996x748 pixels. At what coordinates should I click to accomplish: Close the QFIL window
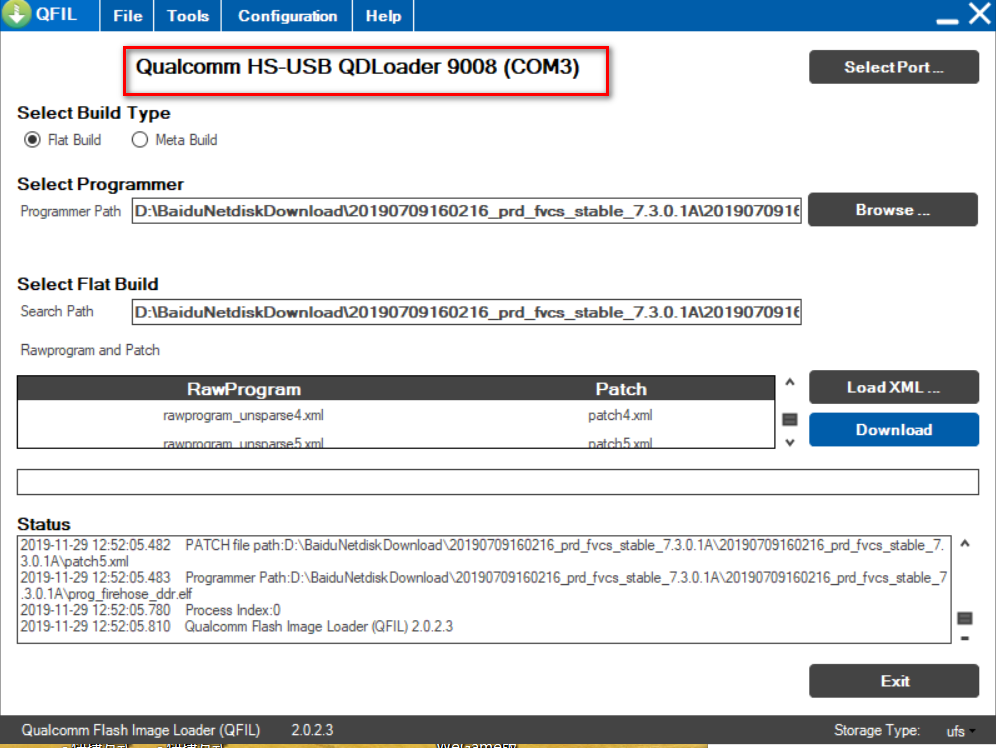click(978, 15)
